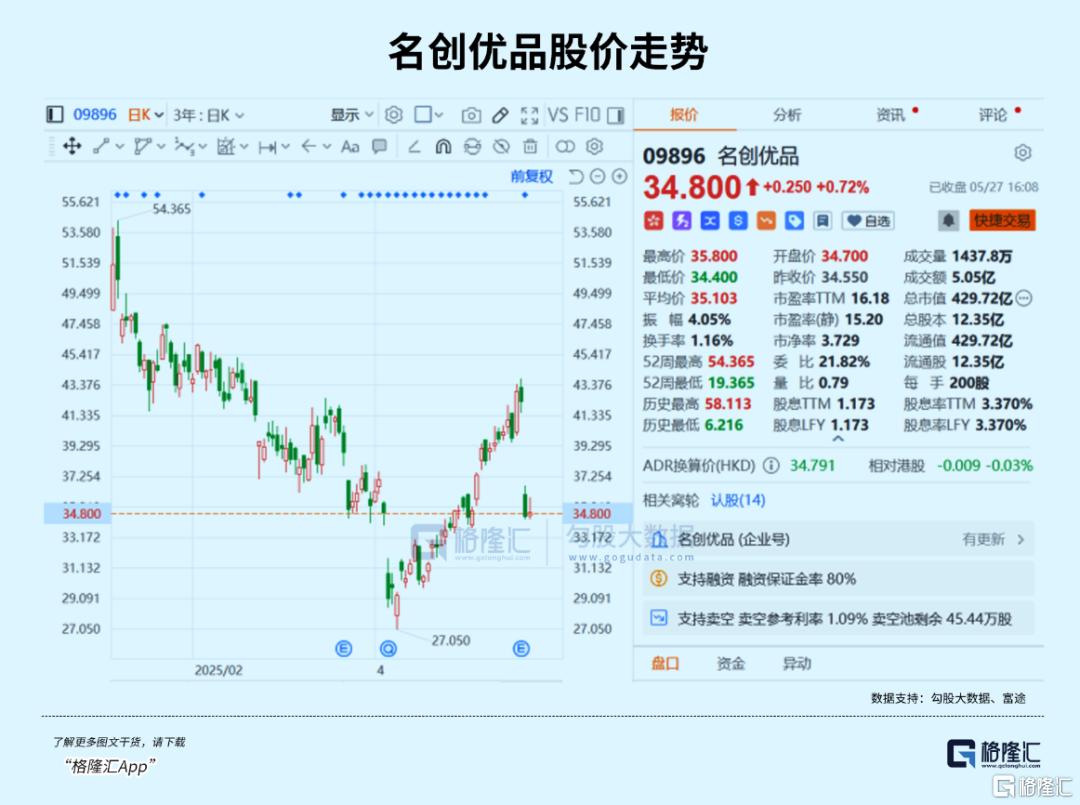
Task: Click the blue dollar badge icon
Action: click(x=738, y=220)
